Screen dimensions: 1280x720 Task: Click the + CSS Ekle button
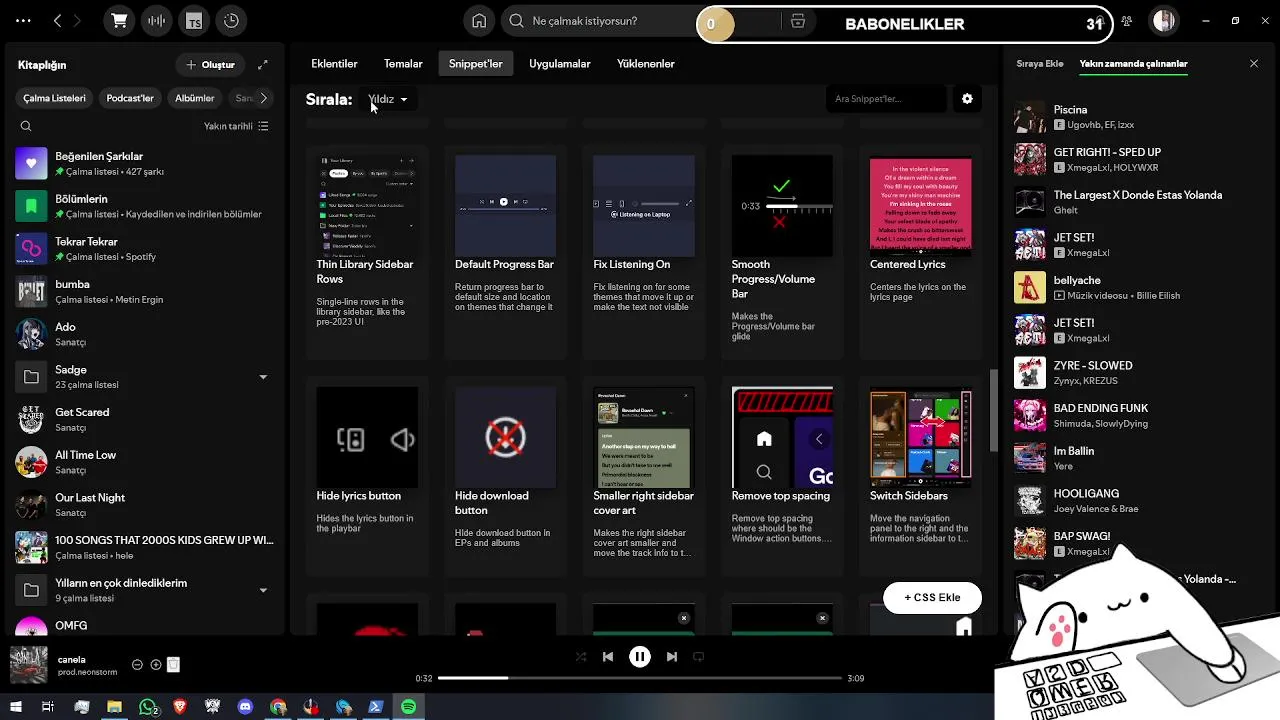(932, 598)
